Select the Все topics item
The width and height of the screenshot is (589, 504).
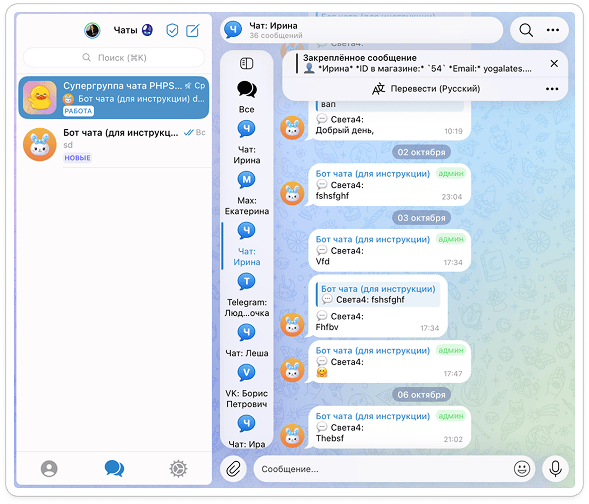point(246,97)
